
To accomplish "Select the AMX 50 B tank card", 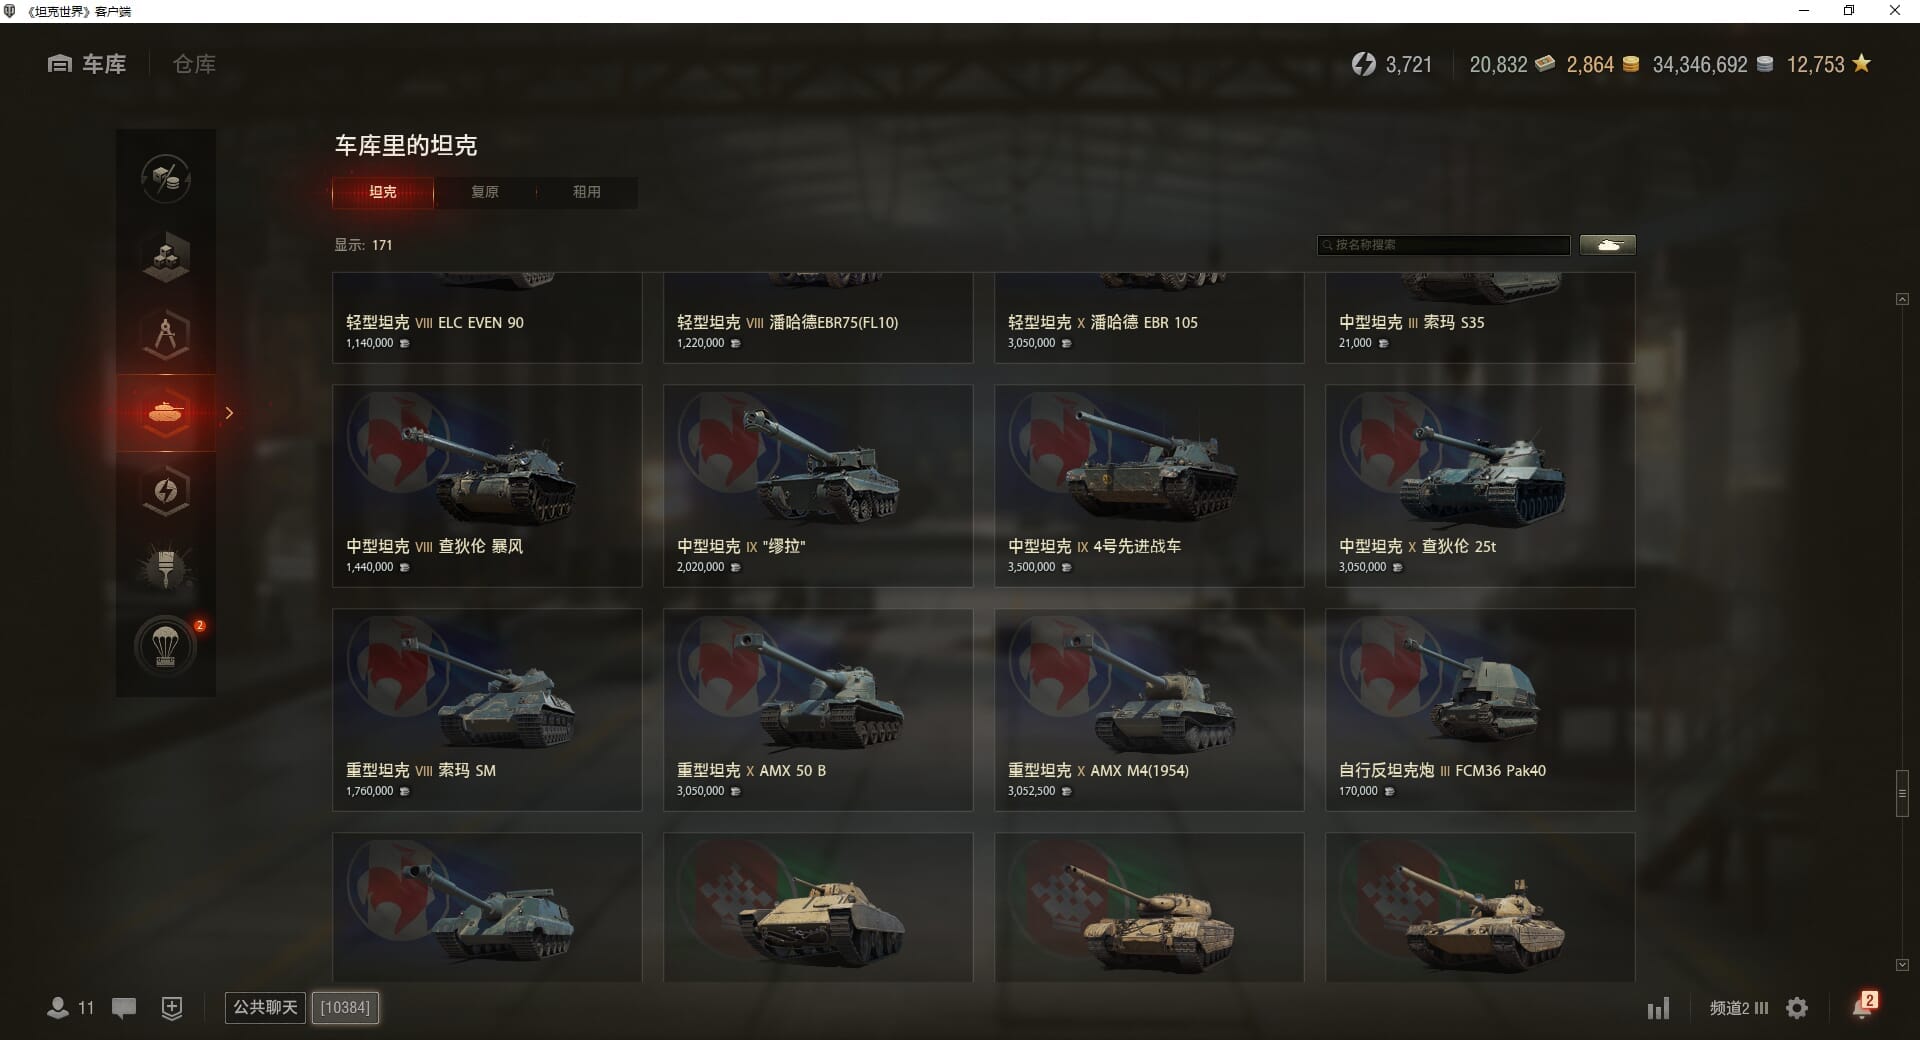I will coord(818,710).
